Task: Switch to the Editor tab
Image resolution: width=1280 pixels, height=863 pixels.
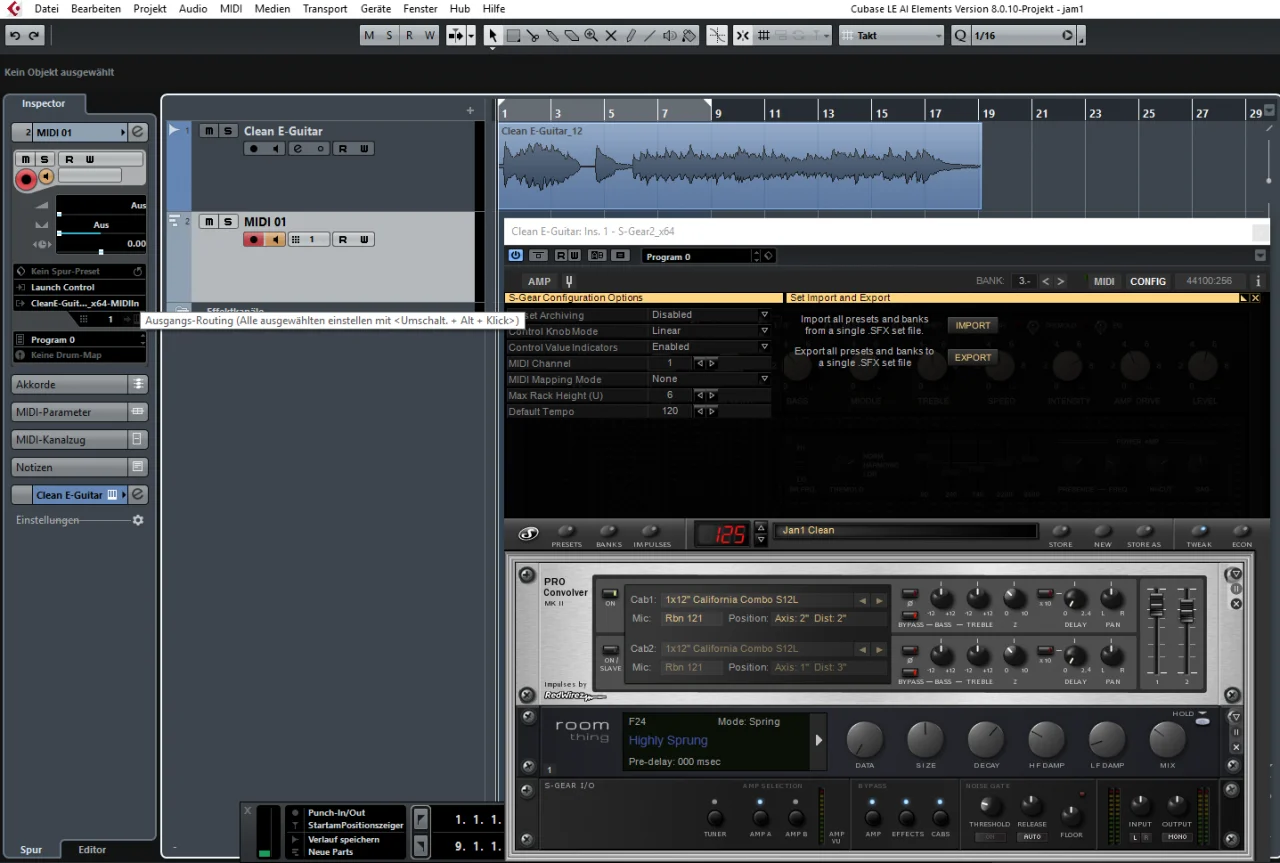Action: click(92, 850)
